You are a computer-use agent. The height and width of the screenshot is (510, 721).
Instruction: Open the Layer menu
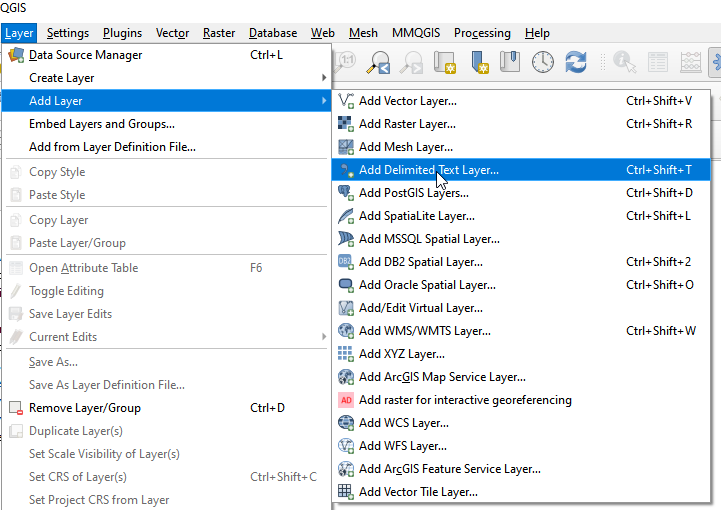pyautogui.click(x=19, y=33)
